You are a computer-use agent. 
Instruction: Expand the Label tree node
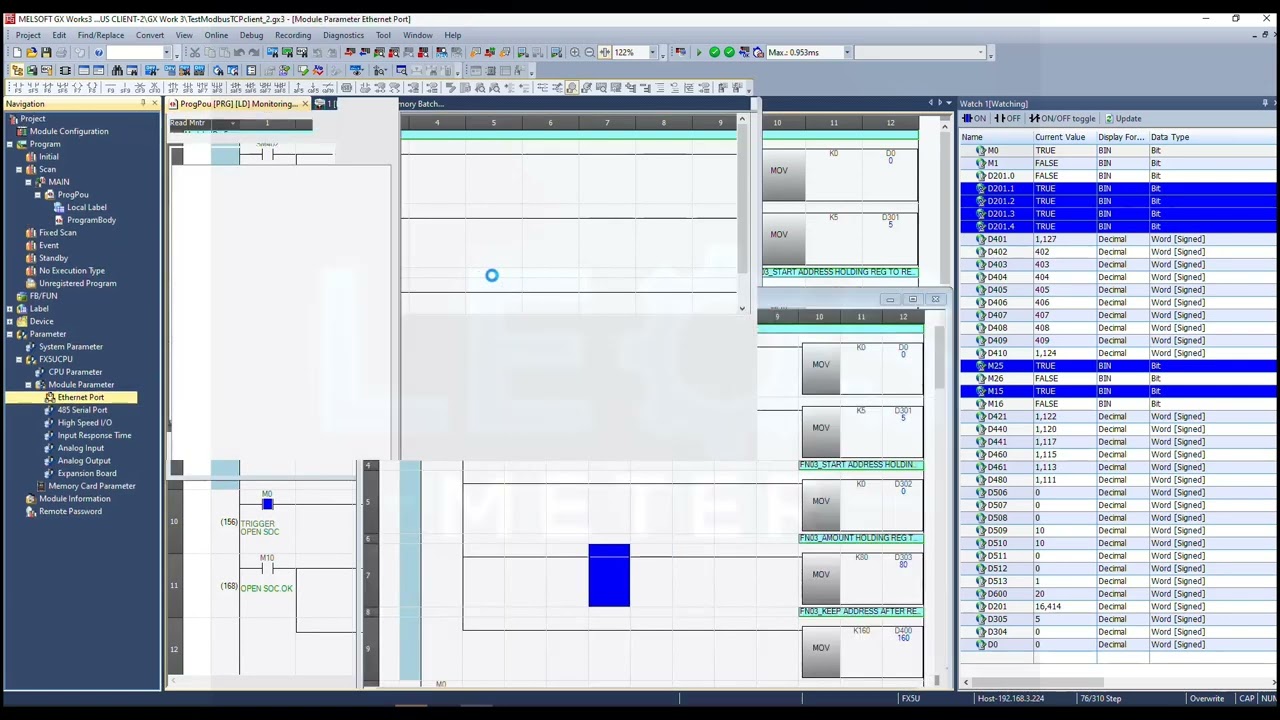pos(10,309)
